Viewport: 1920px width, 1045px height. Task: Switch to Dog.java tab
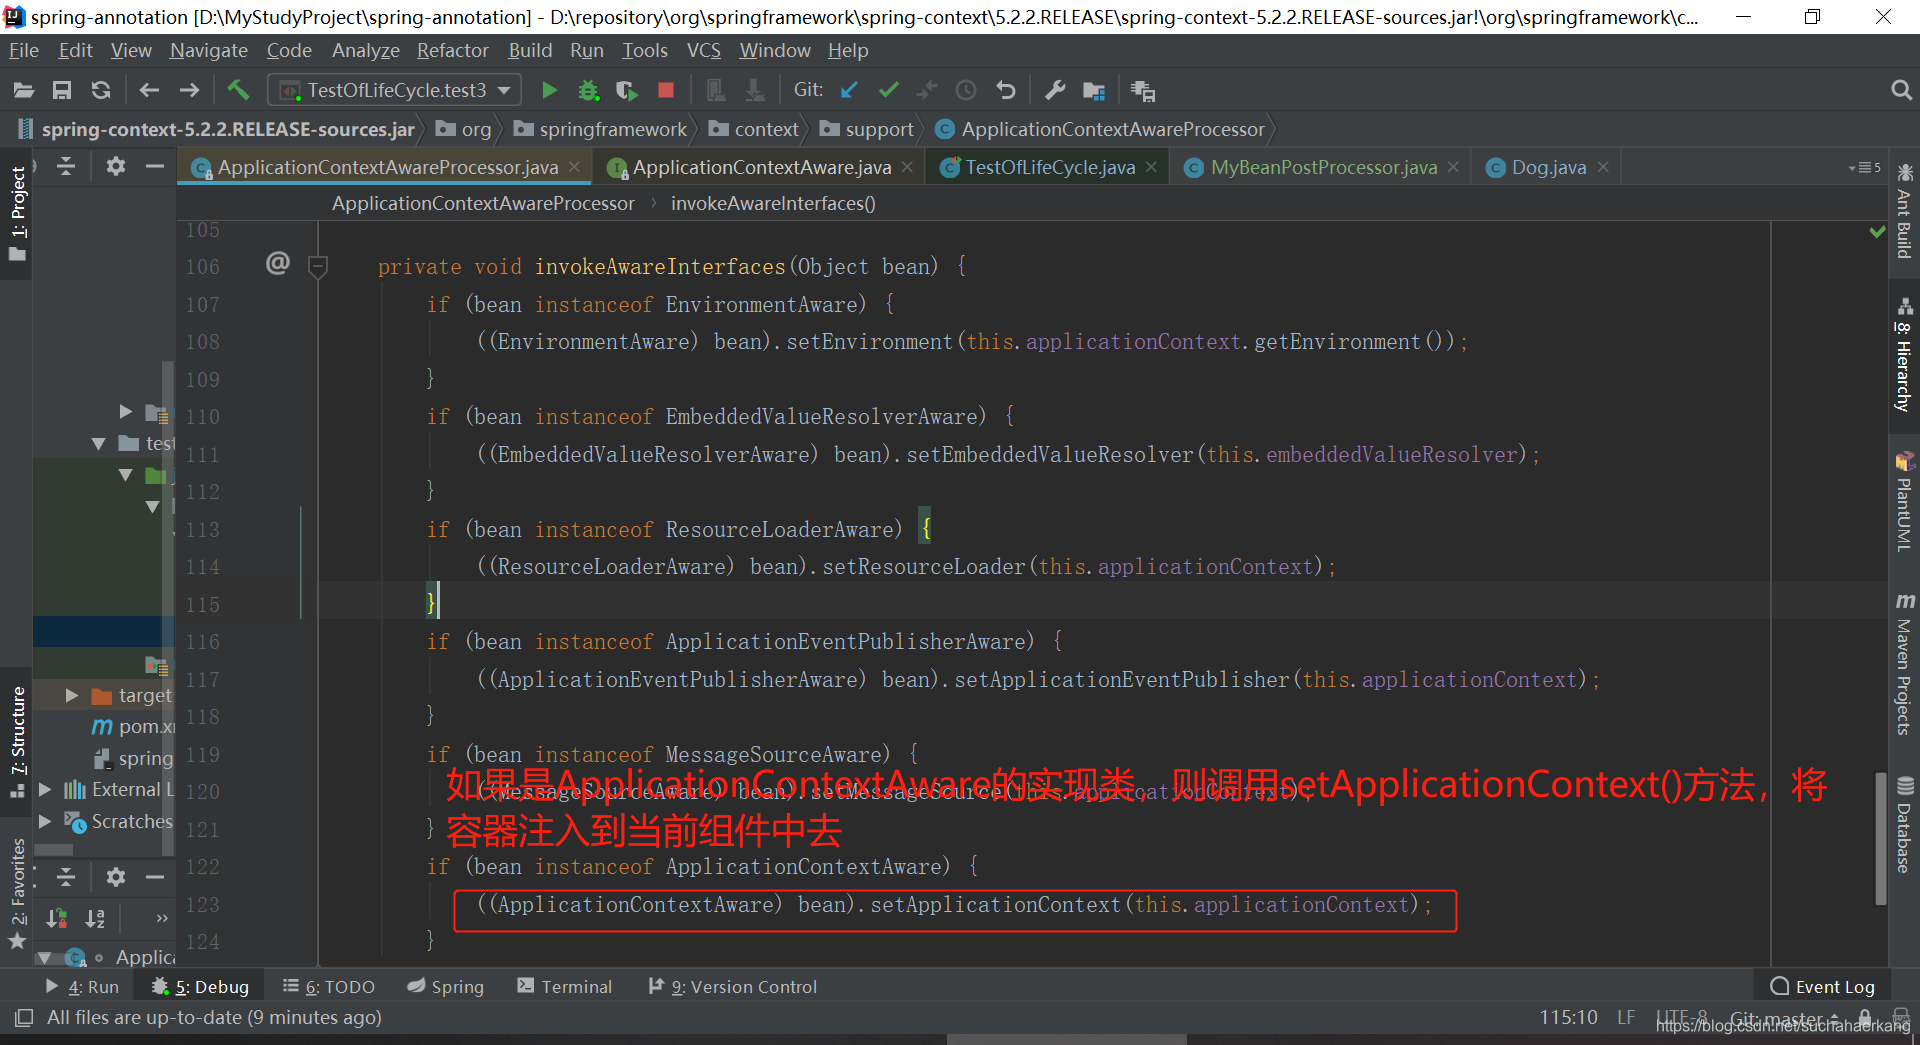[1548, 167]
